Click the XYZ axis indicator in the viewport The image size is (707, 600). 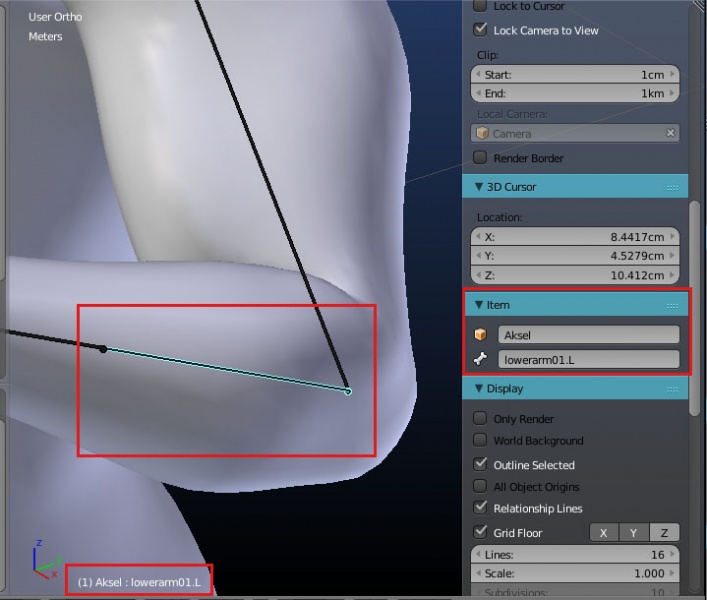[41, 561]
